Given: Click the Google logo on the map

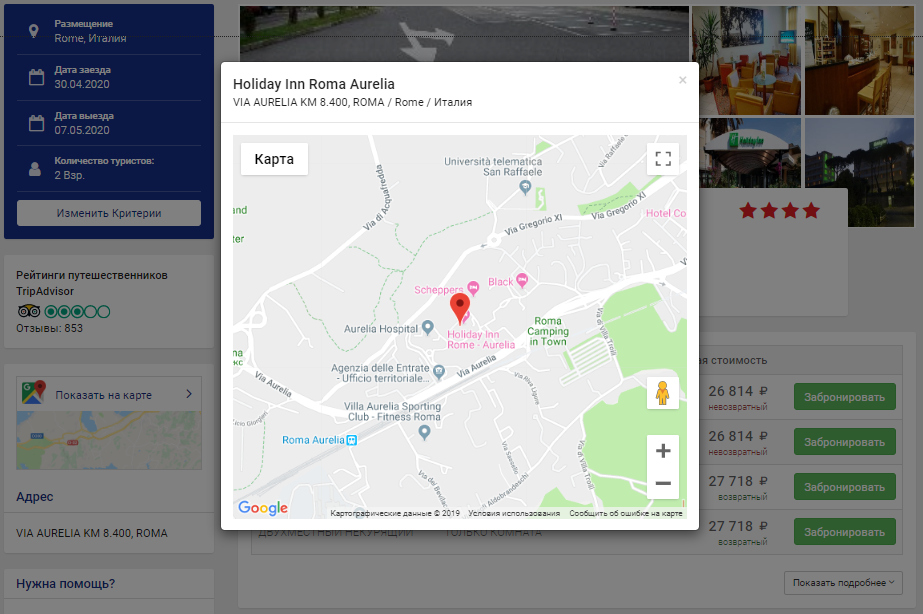Looking at the screenshot, I should pyautogui.click(x=263, y=508).
